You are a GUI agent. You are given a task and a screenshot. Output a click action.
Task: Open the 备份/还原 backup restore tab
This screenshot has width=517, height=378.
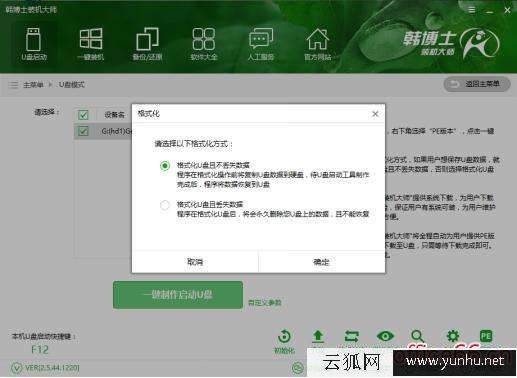coord(147,44)
